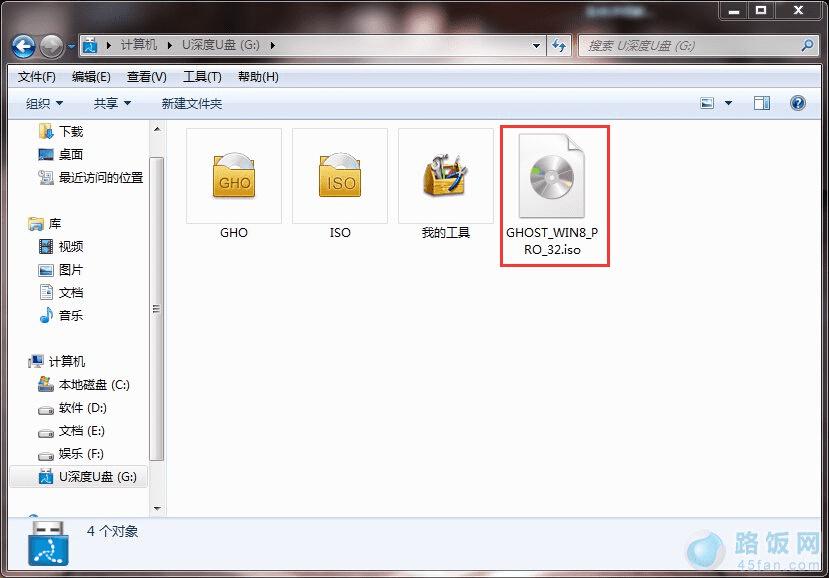The height and width of the screenshot is (578, 829).
Task: Open the 工具(T) menu
Action: click(202, 77)
